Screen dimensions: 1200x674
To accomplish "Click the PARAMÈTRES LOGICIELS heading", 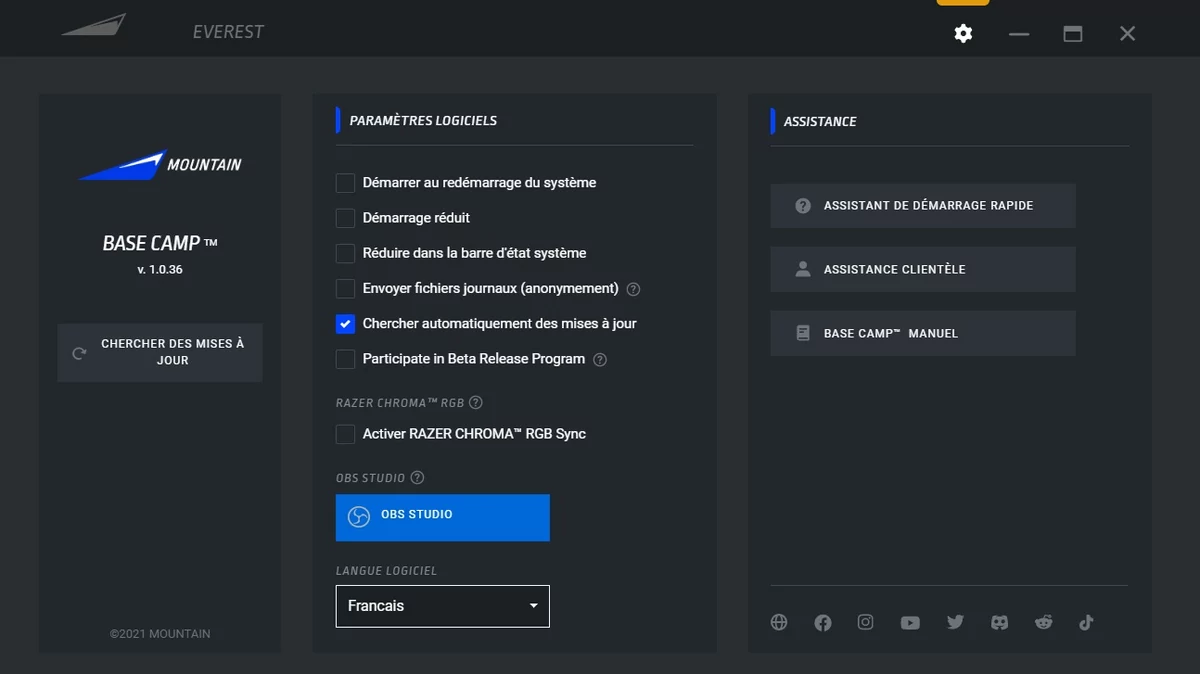I will point(423,121).
